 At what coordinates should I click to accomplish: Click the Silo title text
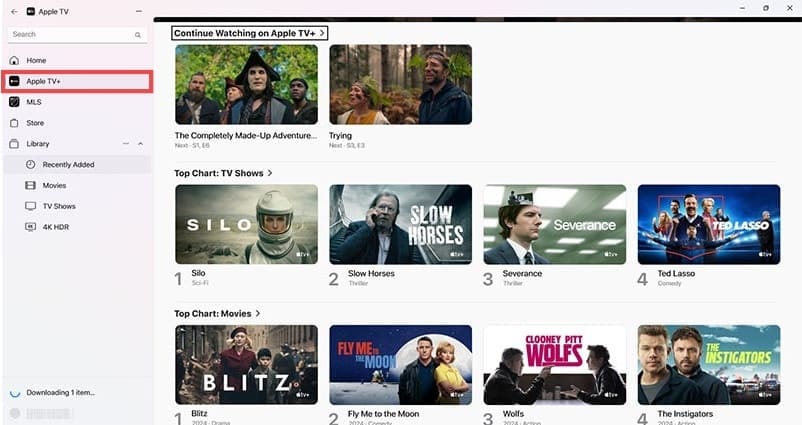[x=198, y=273]
